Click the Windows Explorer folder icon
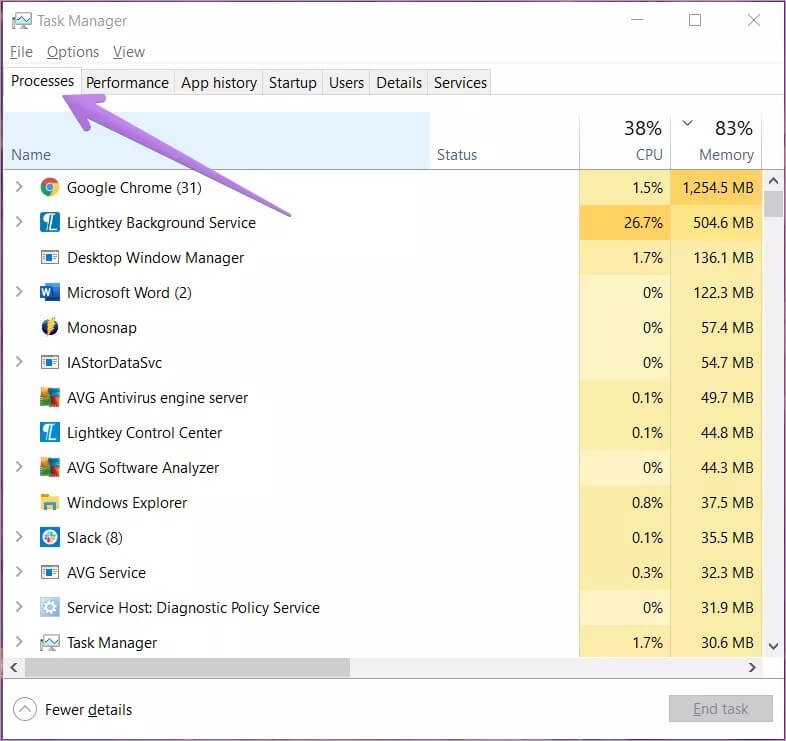 tap(50, 502)
